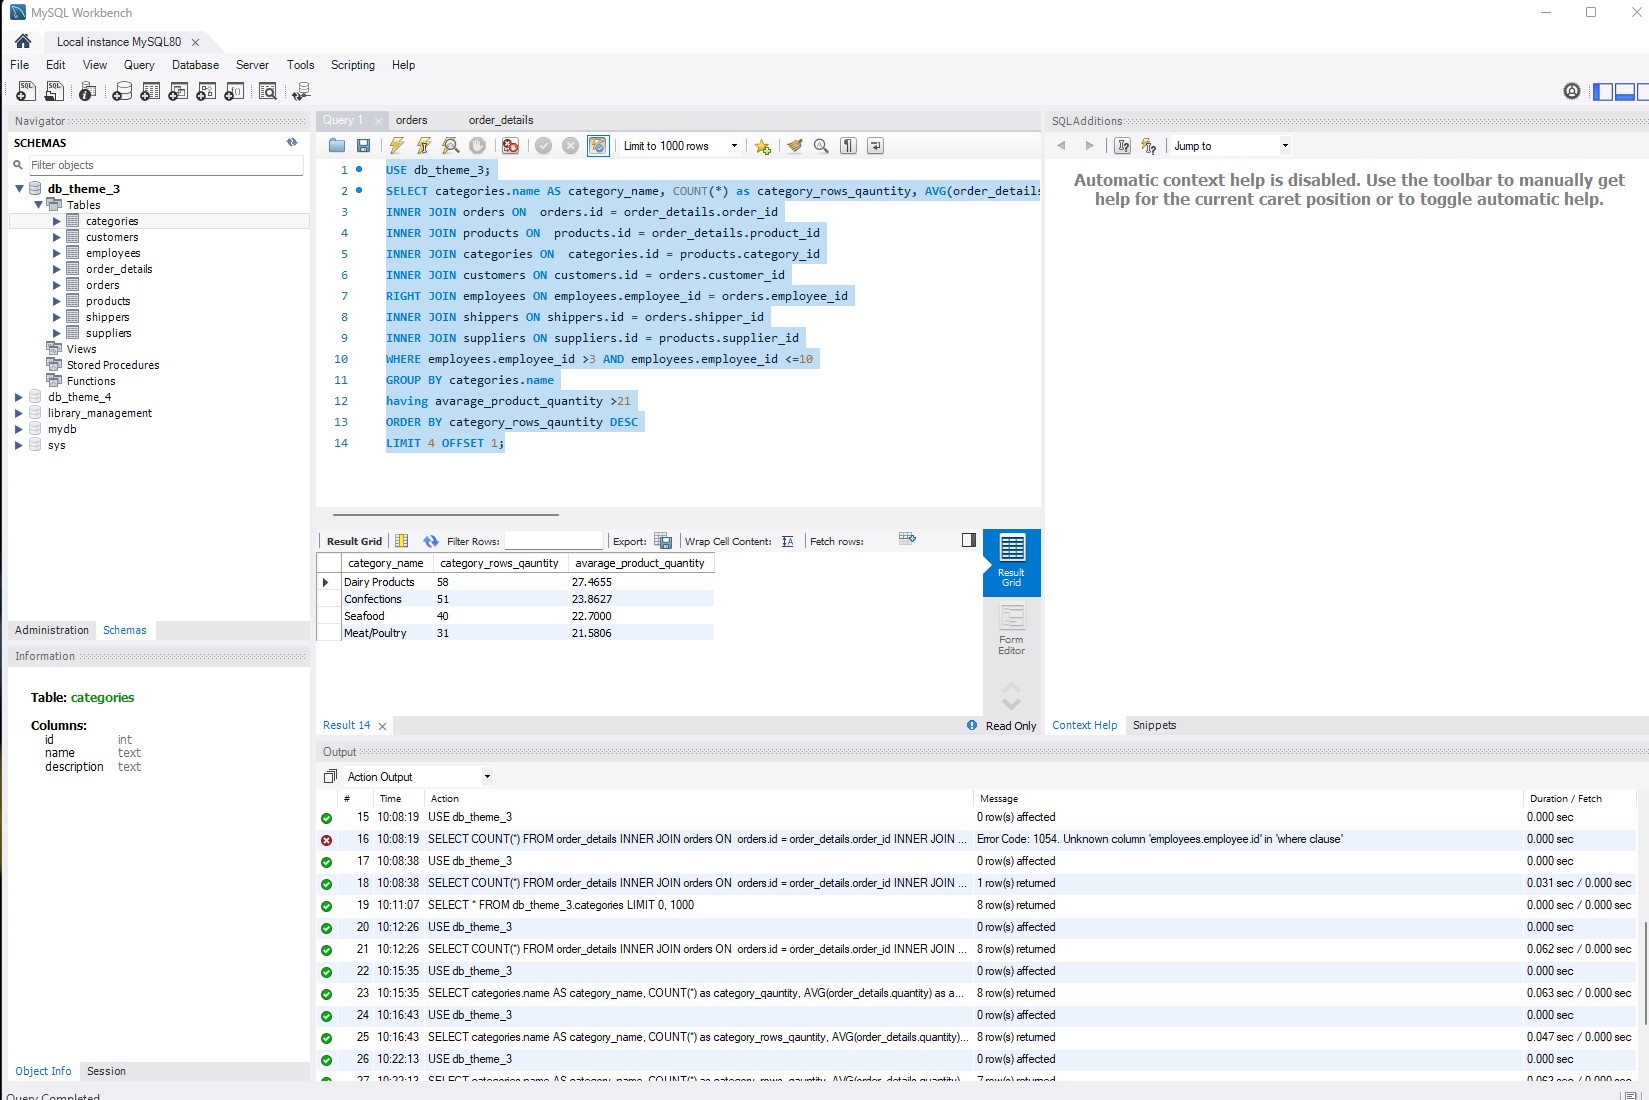
Task: Expand db_theme_4 schema node
Action: (19, 397)
